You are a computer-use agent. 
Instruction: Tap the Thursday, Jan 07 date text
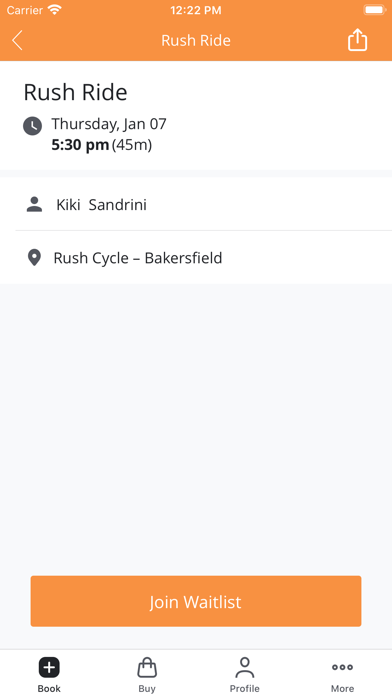109,124
